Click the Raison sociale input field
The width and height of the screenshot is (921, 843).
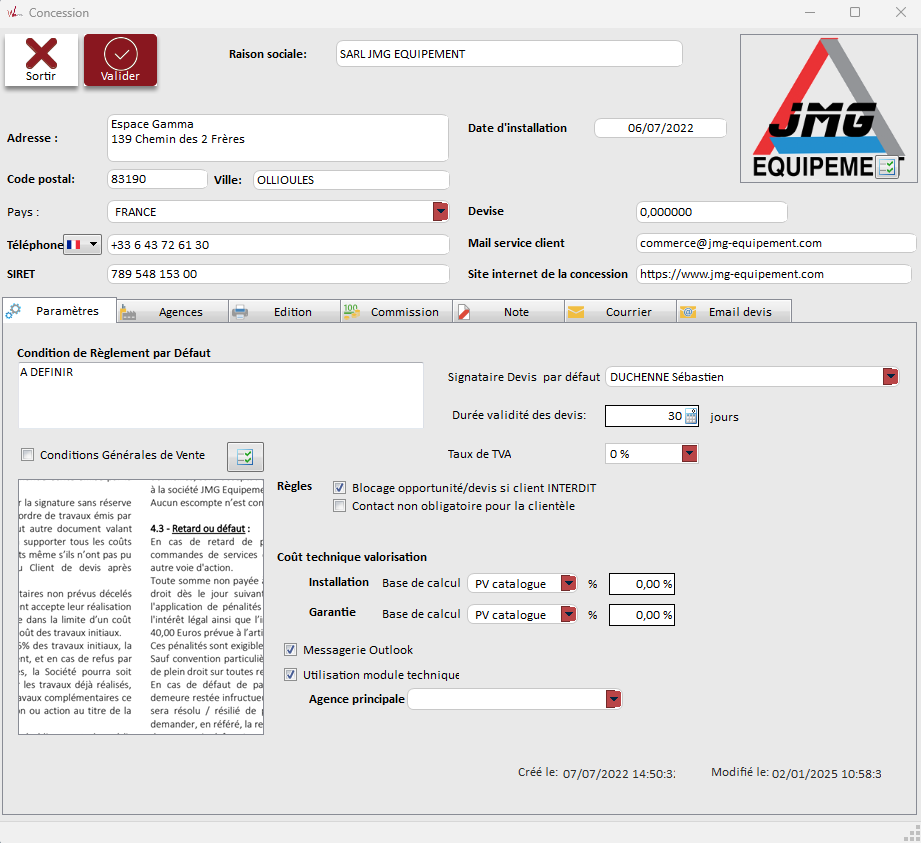click(x=509, y=54)
